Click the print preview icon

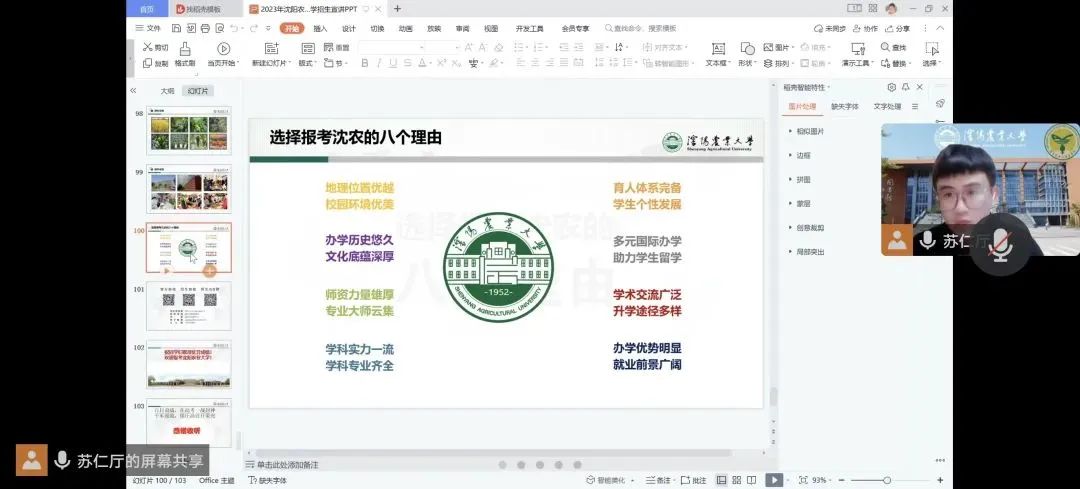(219, 28)
